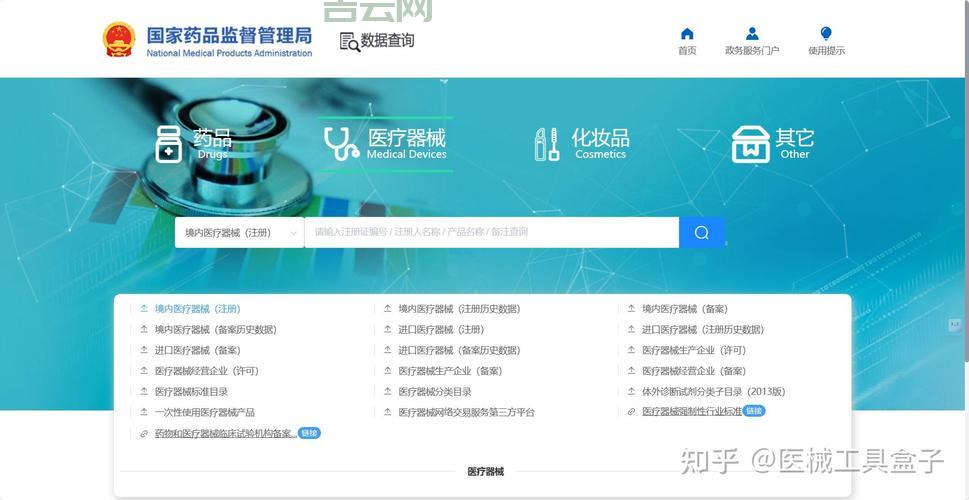The image size is (969, 500).
Task: Go to 首页 via house icon
Action: [687, 33]
